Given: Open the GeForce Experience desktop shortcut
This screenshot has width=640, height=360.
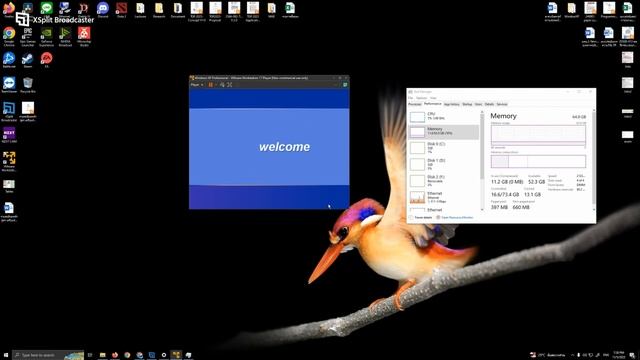Looking at the screenshot, I should point(47,36).
